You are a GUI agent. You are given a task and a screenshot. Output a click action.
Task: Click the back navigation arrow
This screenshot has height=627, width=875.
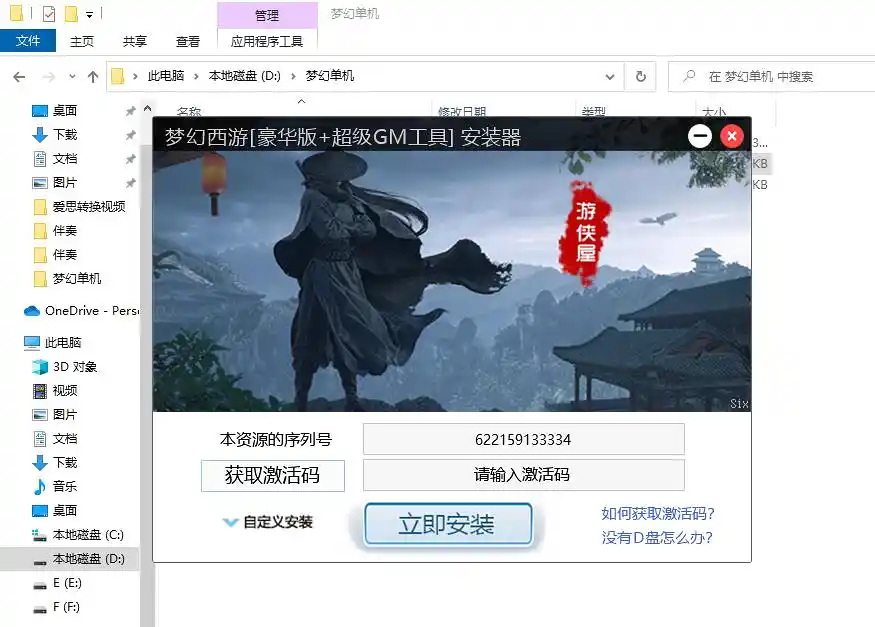pos(20,76)
